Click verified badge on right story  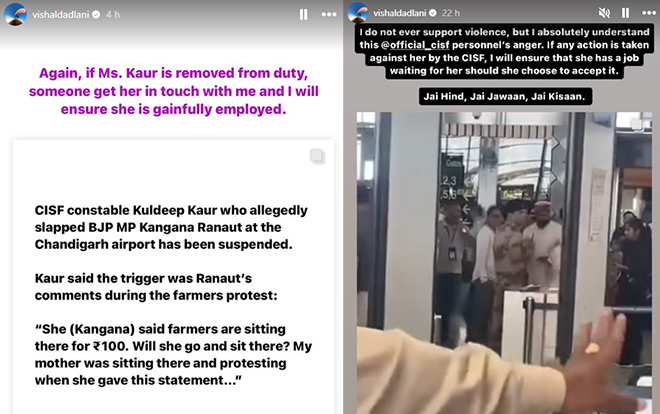click(433, 13)
